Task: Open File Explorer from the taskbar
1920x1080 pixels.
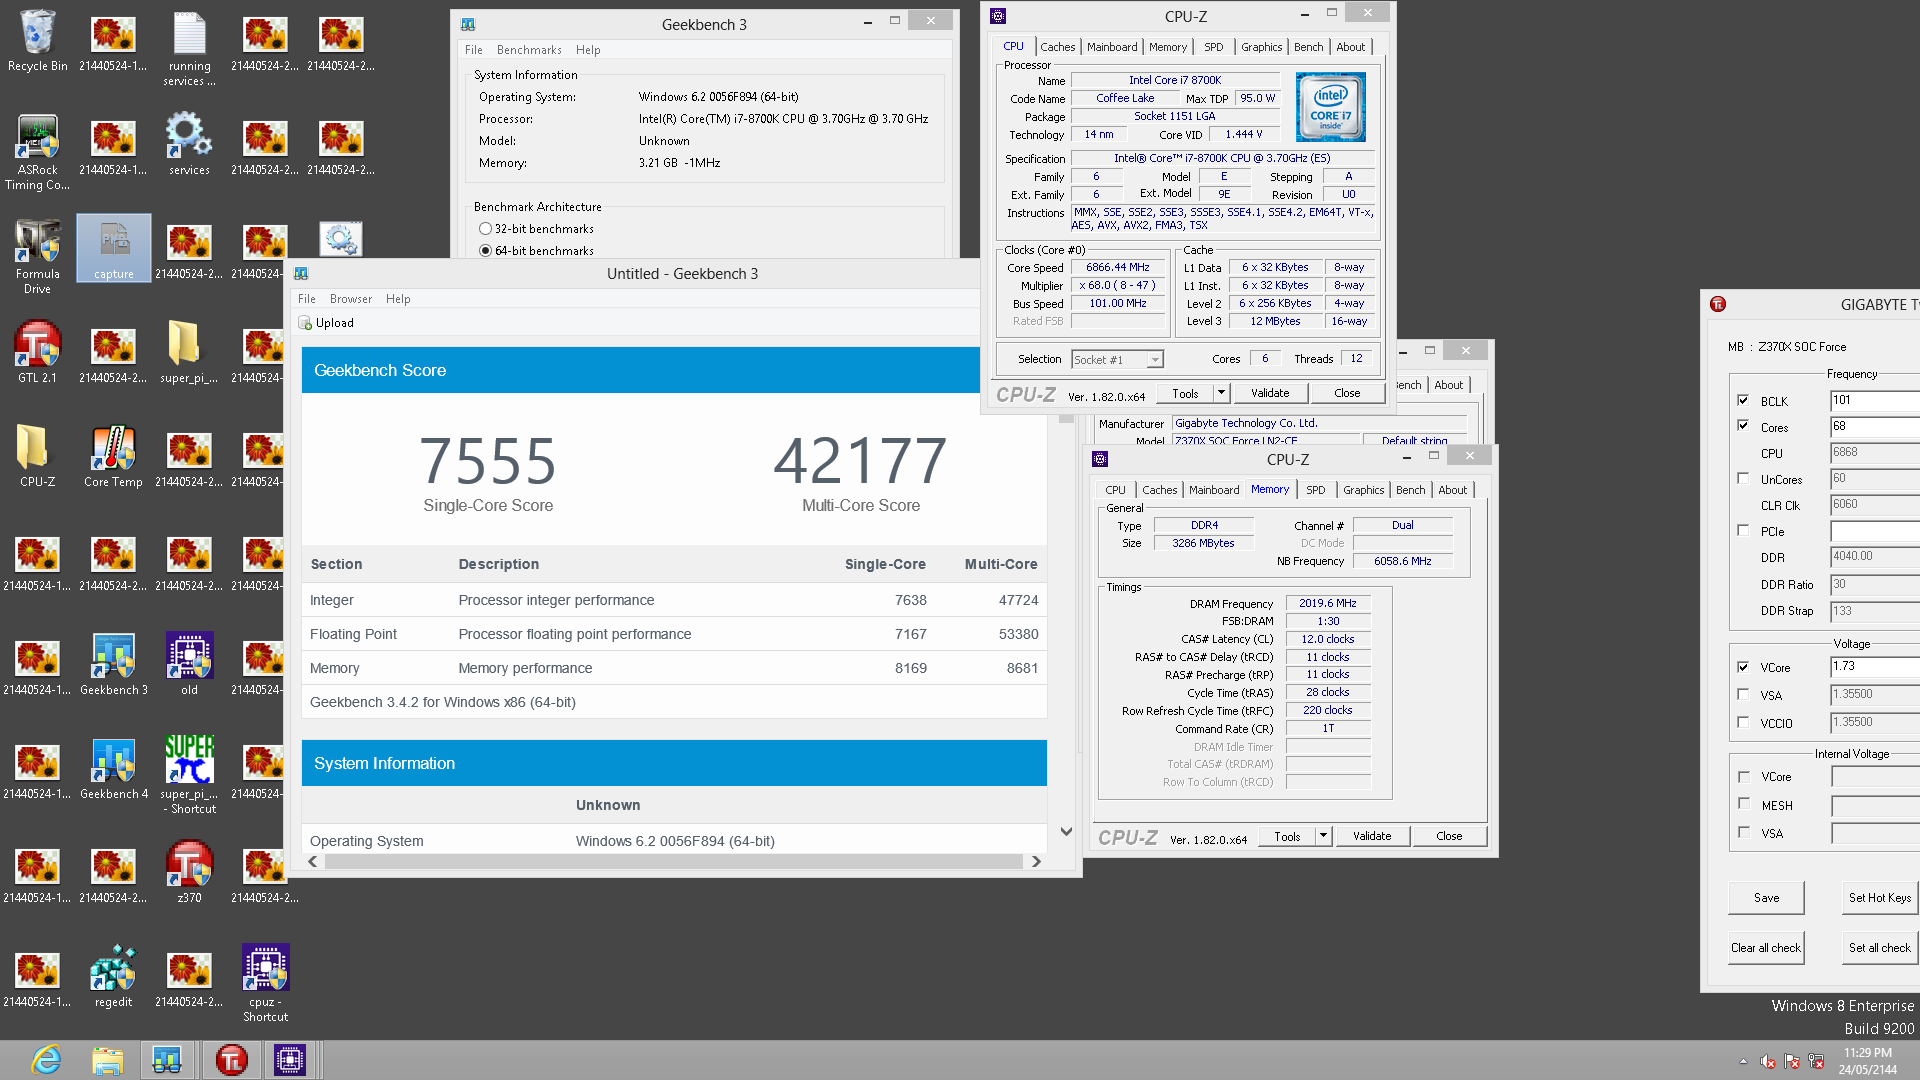Action: tap(107, 1060)
